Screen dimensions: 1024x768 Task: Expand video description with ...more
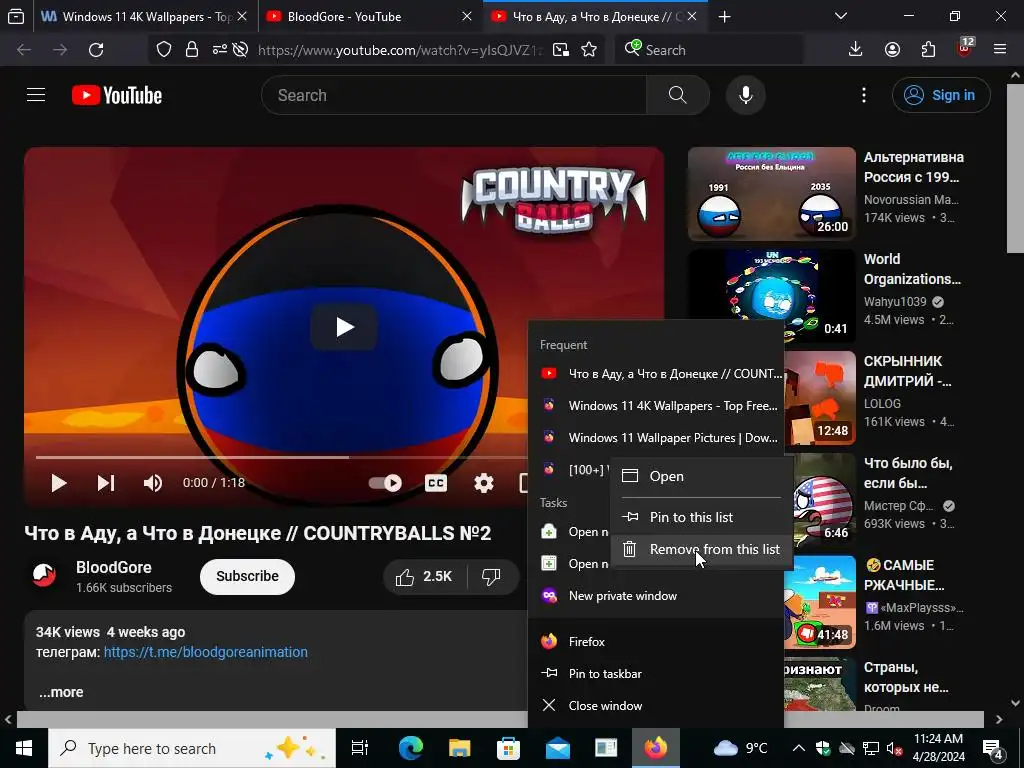click(x=61, y=692)
